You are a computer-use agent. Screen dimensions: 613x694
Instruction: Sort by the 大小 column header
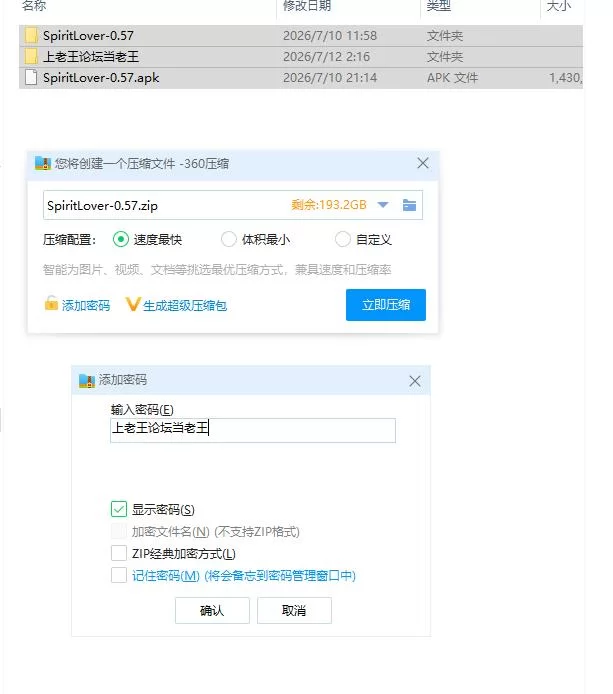point(559,5)
